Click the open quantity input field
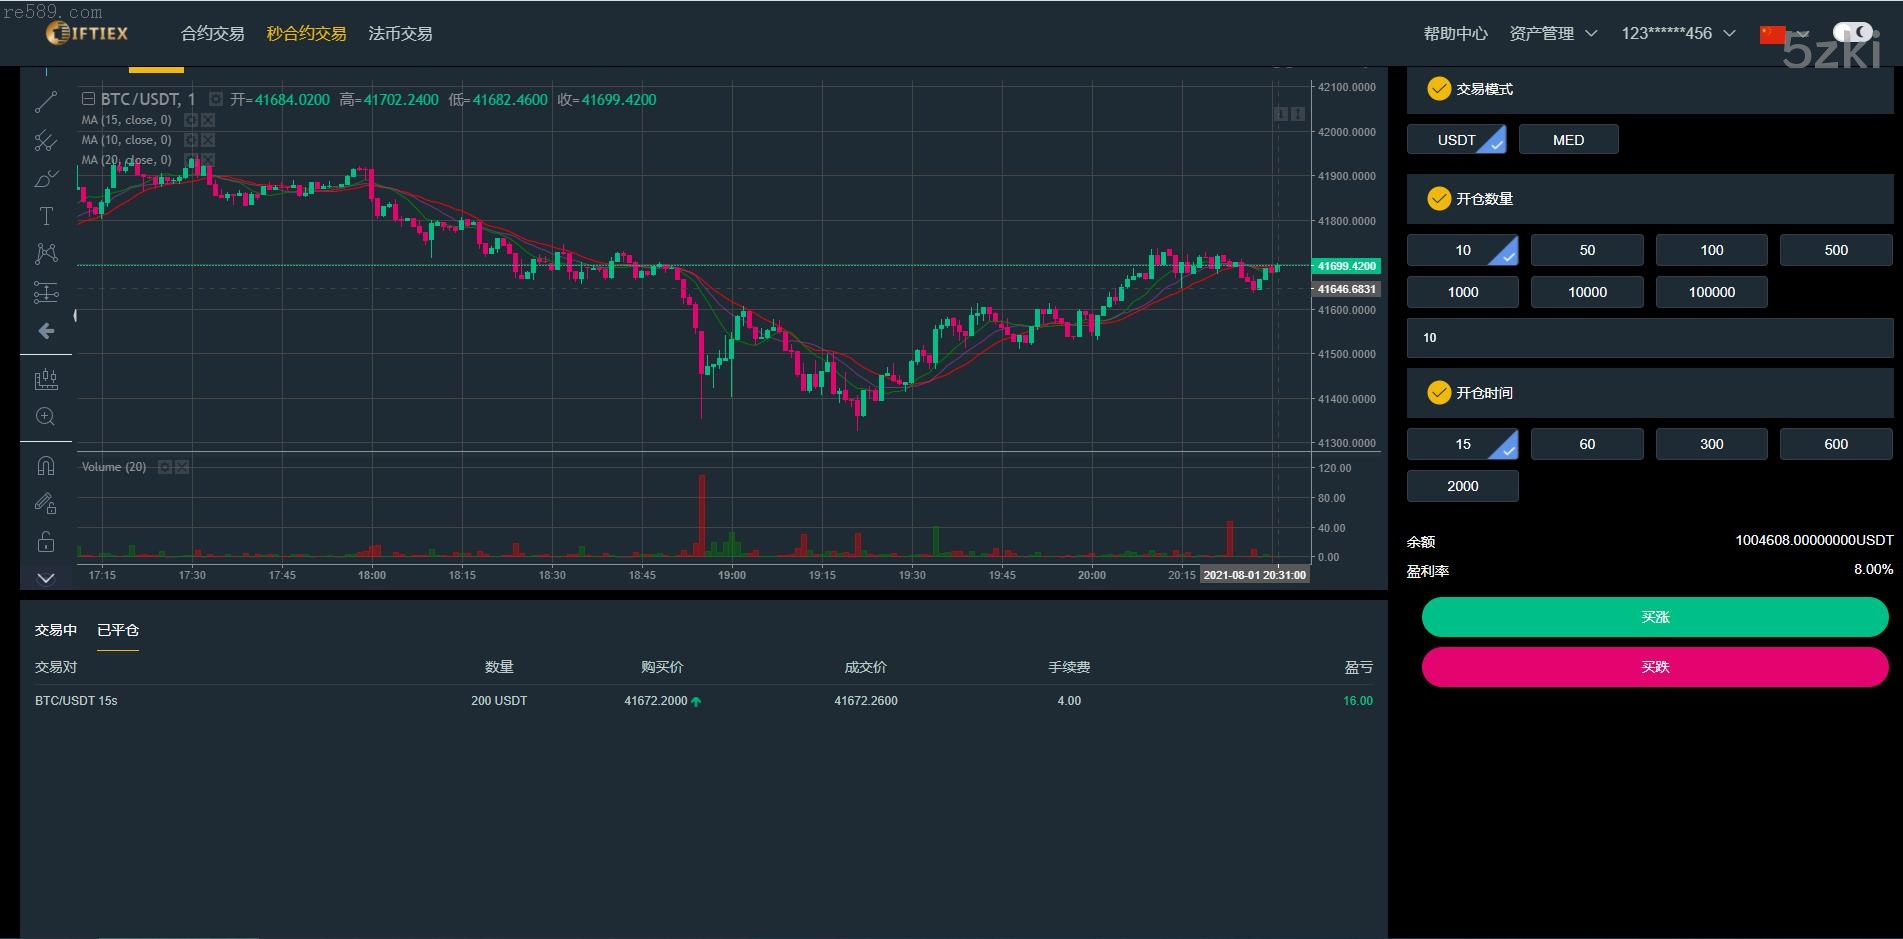1903x939 pixels. (x=1649, y=338)
